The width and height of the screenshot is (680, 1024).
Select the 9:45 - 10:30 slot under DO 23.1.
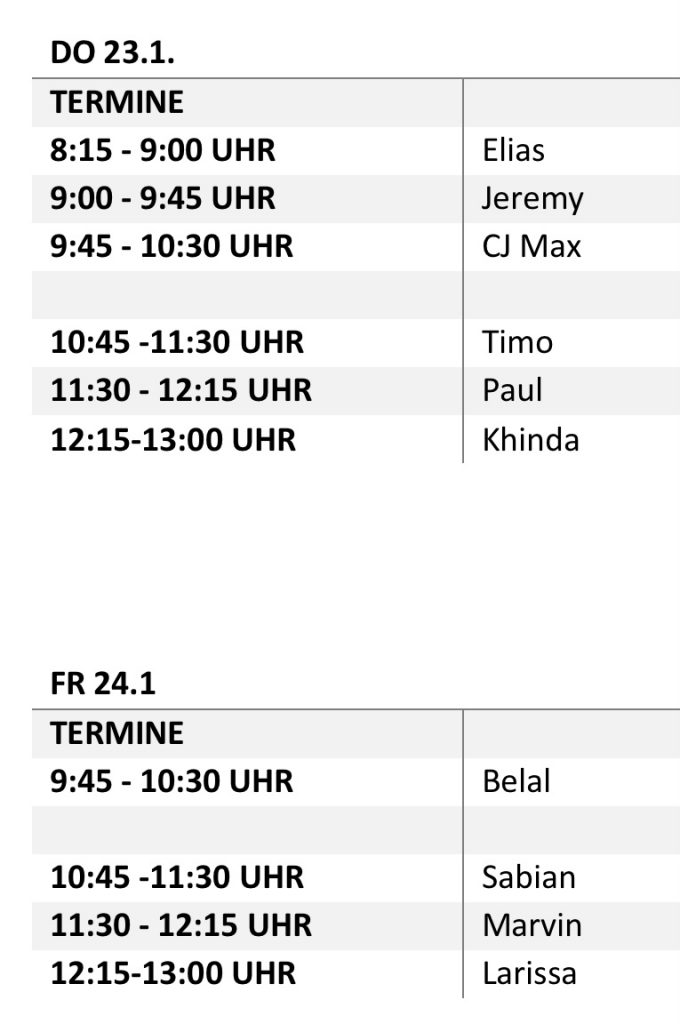(172, 247)
